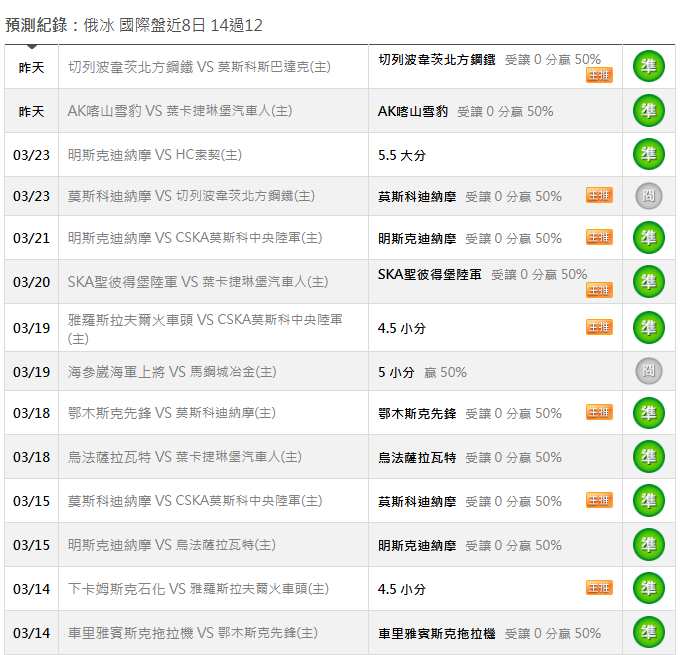The image size is (680, 655).
Task: Click 主推 badge in 03/19 4.5 小分 row
Action: [599, 327]
